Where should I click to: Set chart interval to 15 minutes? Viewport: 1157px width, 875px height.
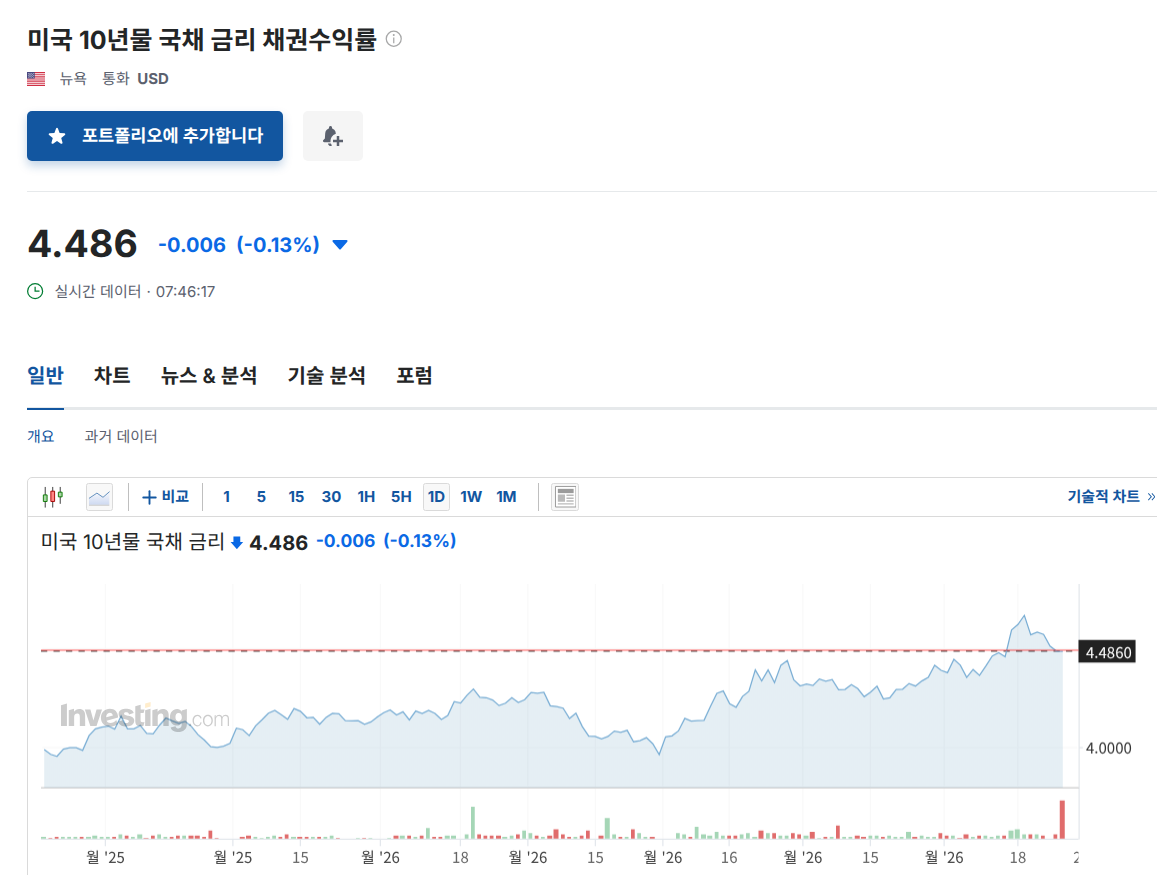click(296, 497)
